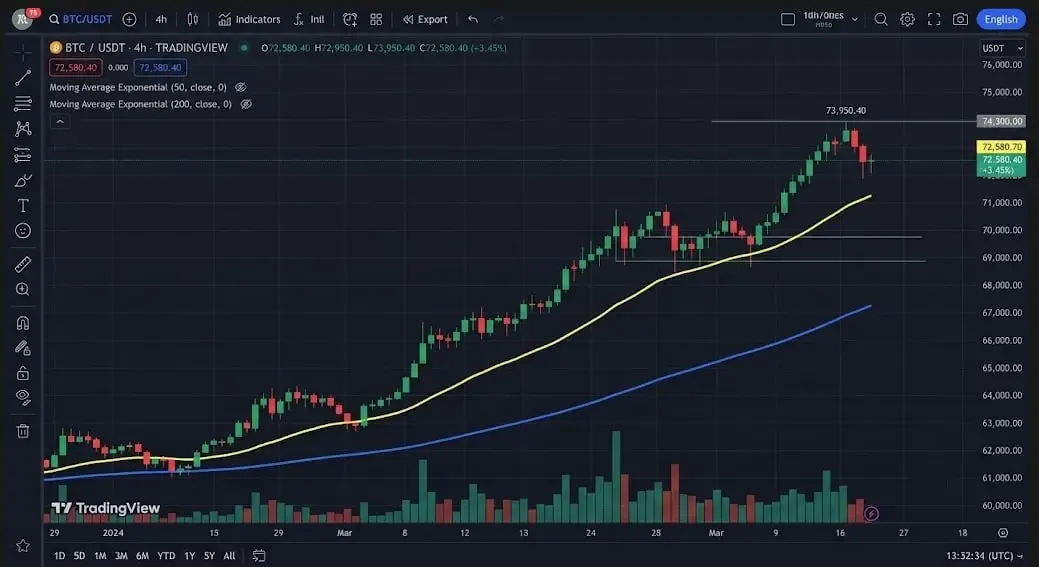Viewport: 1039px width, 567px height.
Task: Switch the chart to fullscreen mode
Action: (x=934, y=19)
